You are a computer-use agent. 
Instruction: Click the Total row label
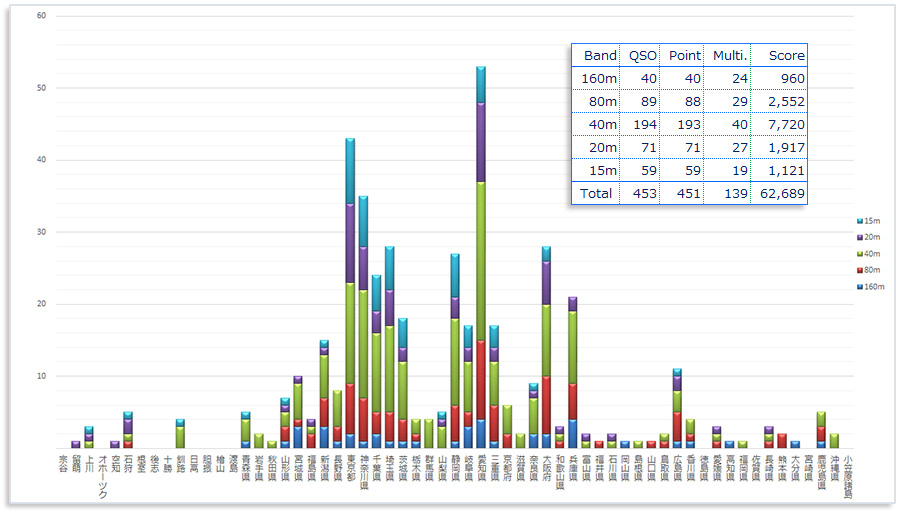pyautogui.click(x=597, y=194)
